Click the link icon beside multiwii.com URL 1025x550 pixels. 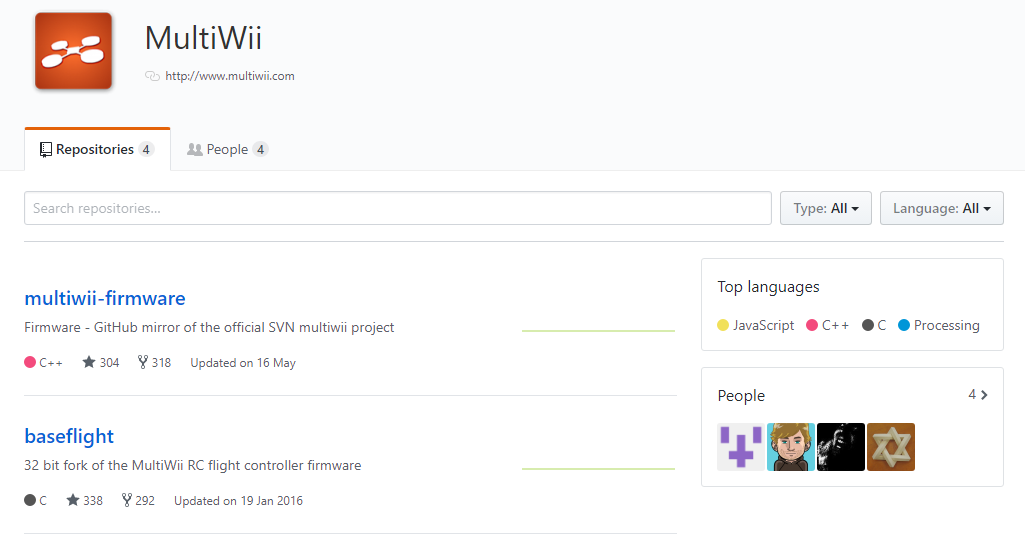152,76
